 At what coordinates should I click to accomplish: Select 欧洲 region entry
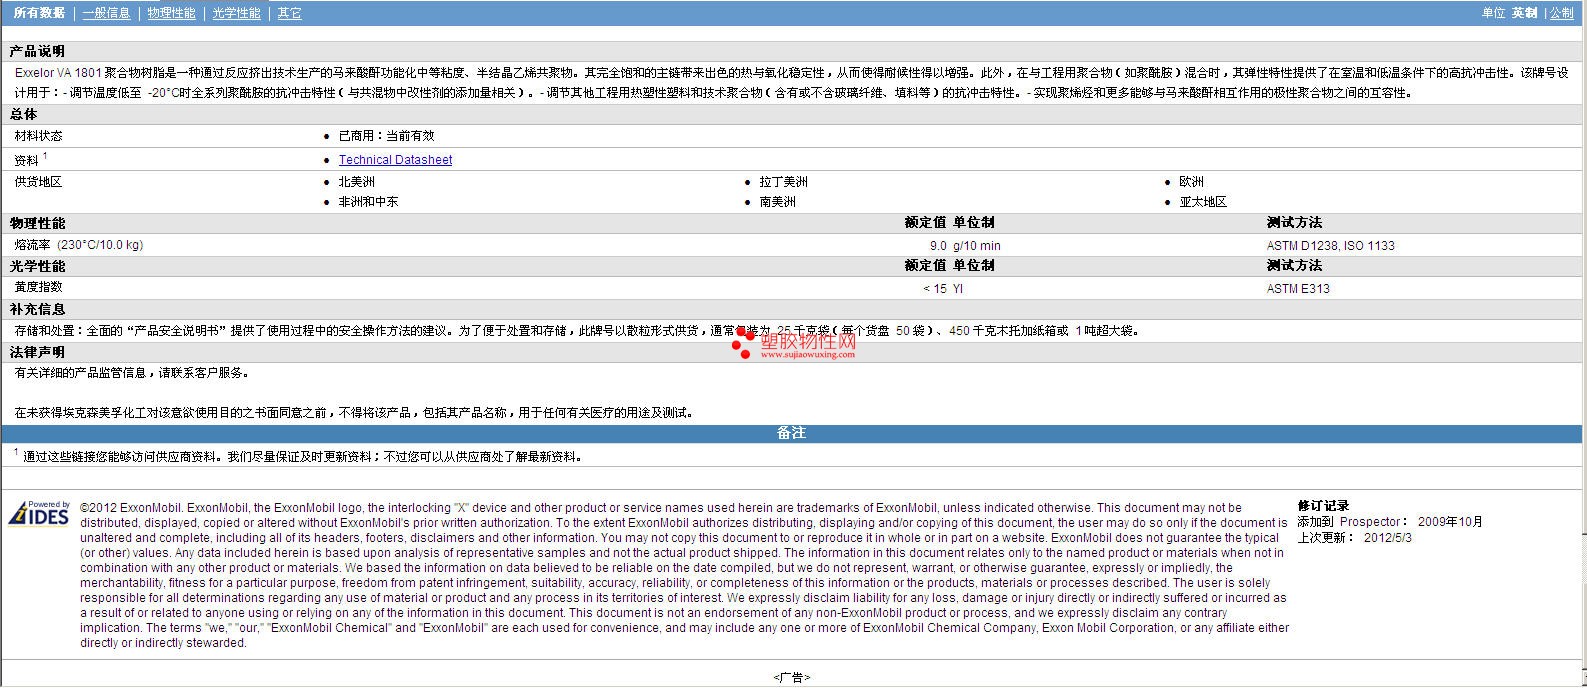point(1191,182)
